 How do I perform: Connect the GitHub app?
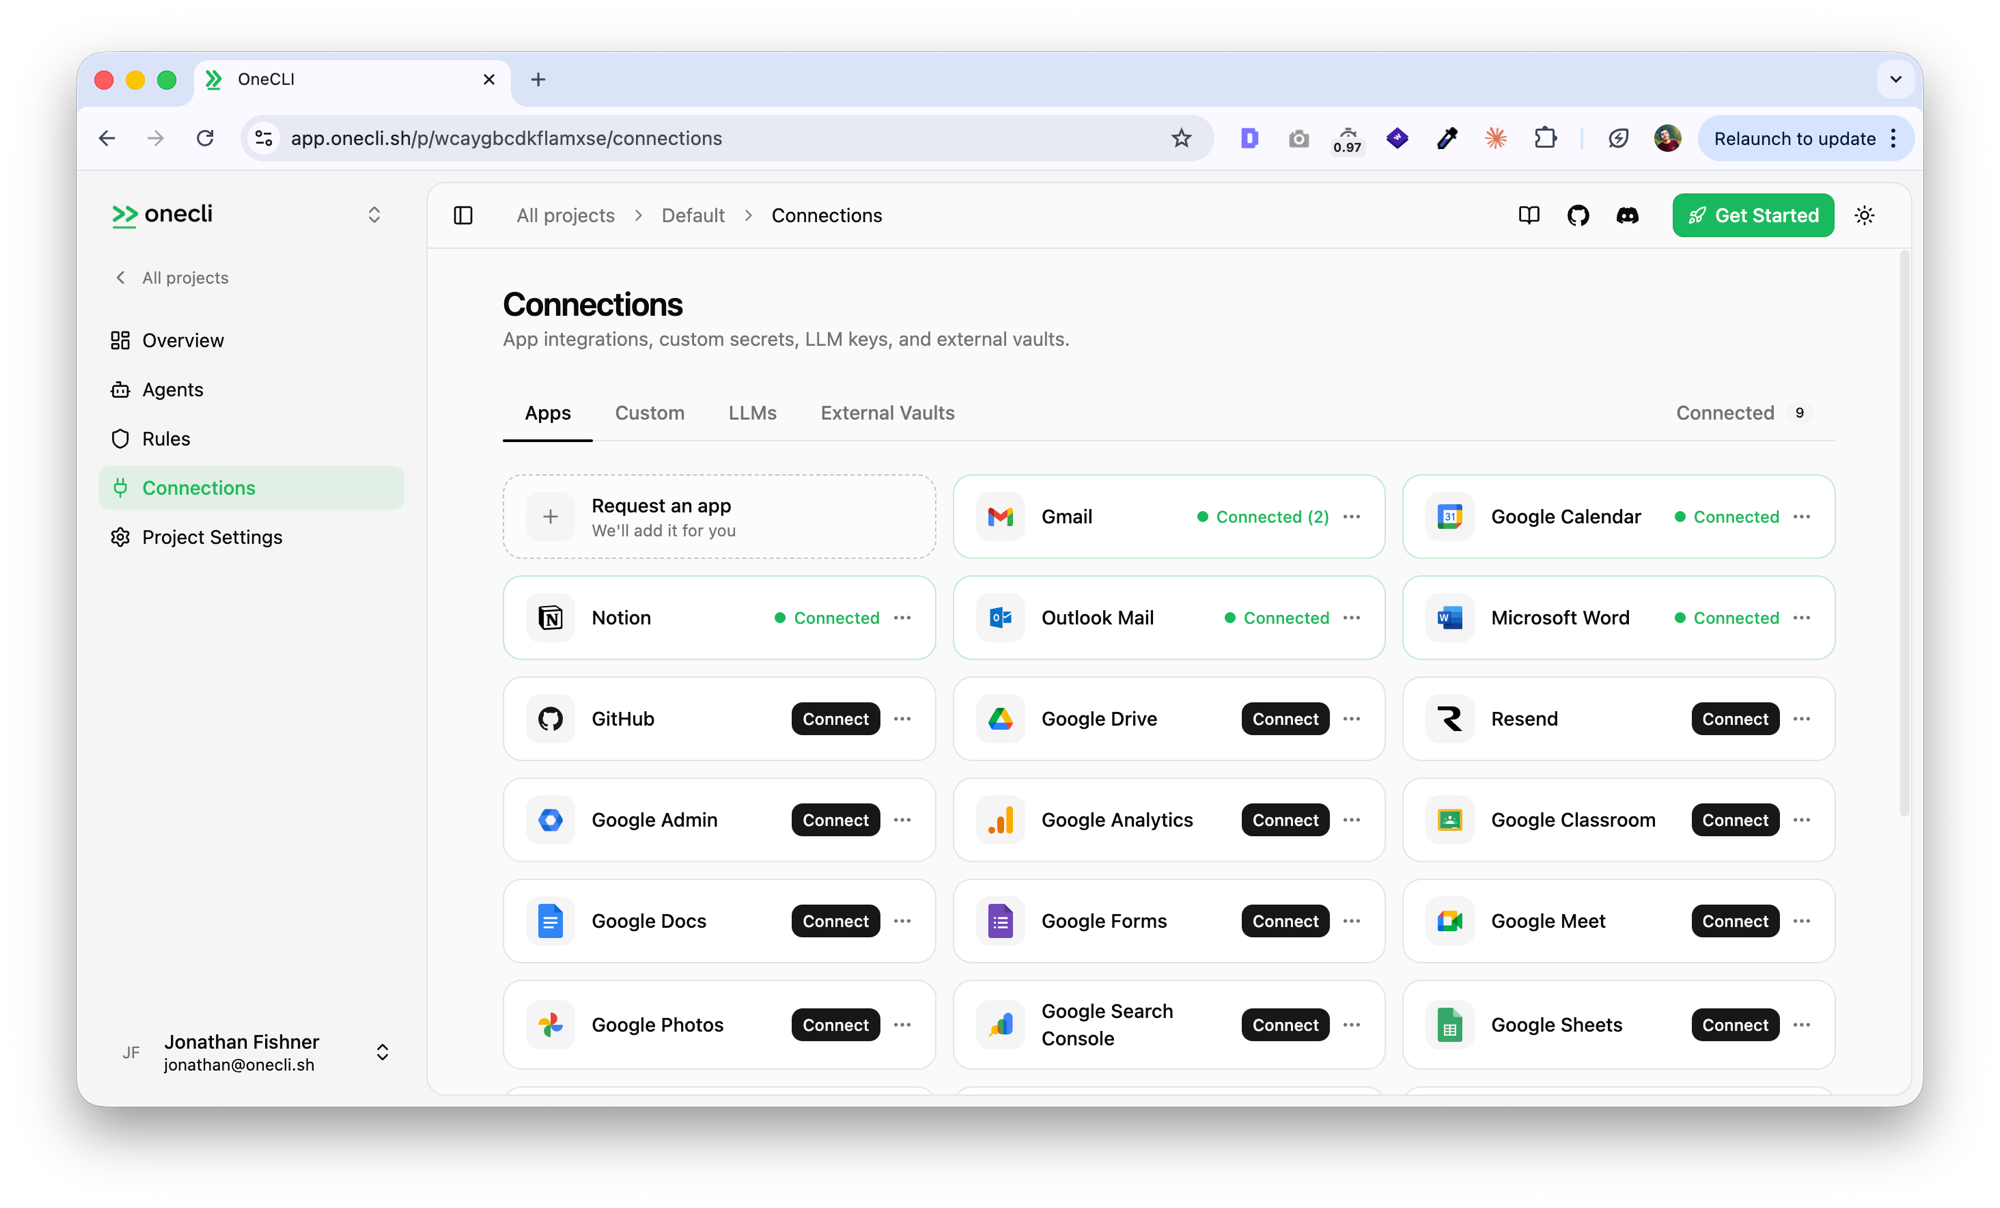(x=835, y=719)
